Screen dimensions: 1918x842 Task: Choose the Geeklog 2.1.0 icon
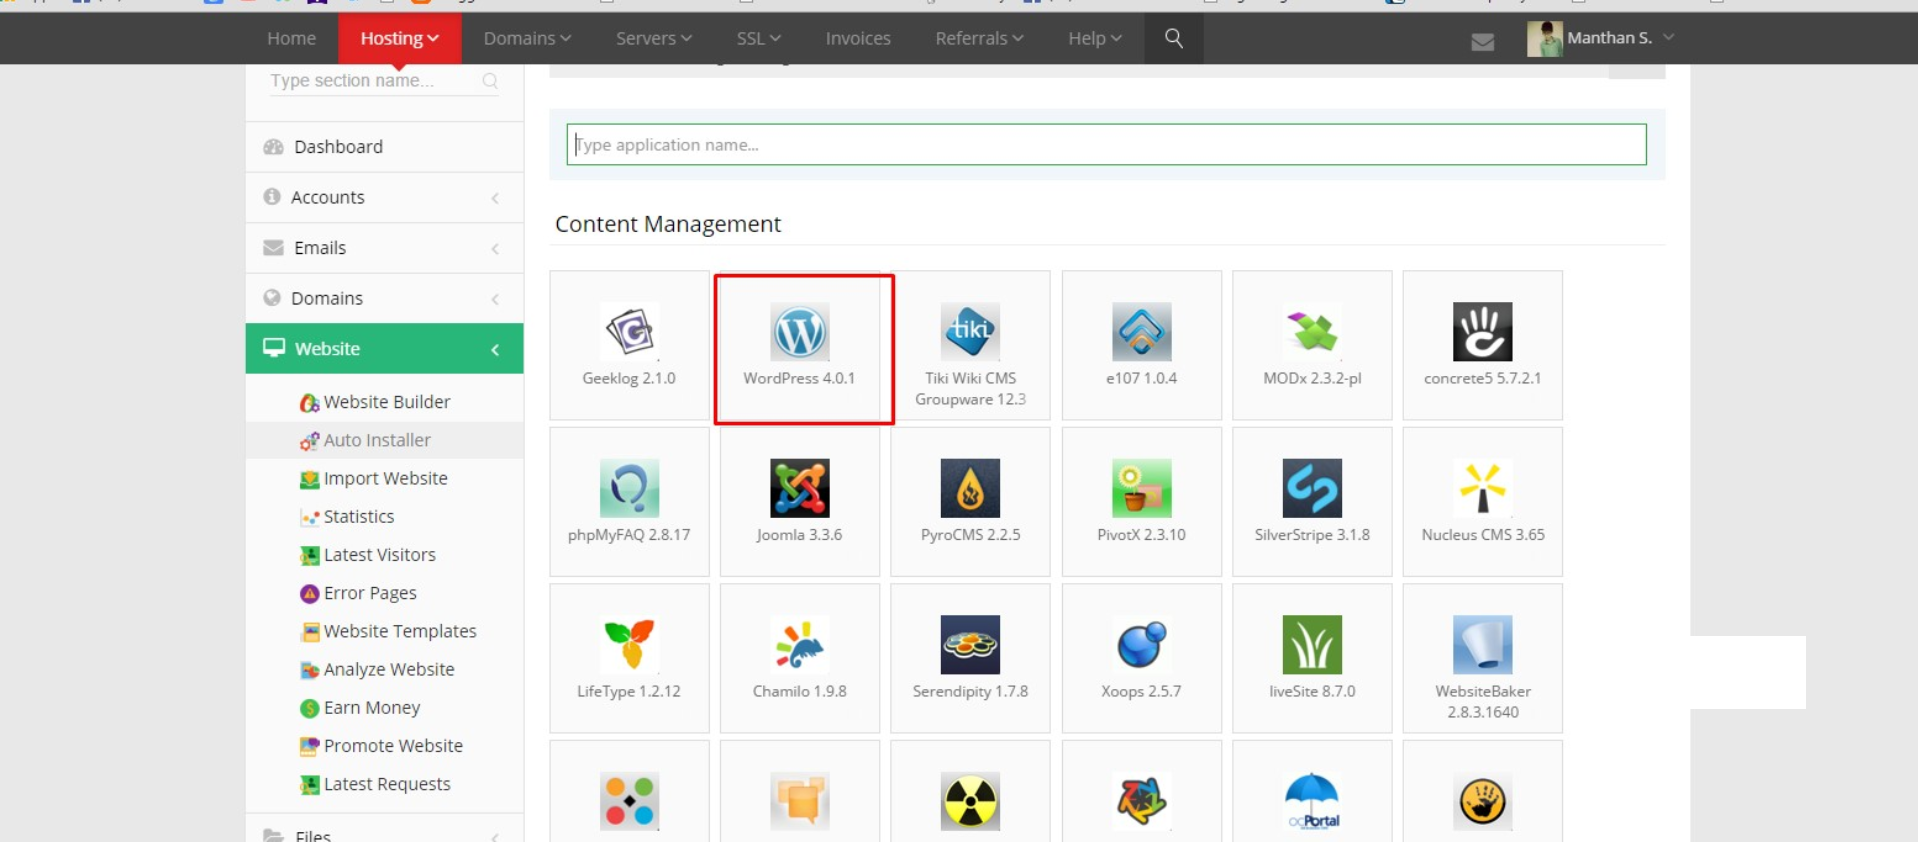pos(629,333)
